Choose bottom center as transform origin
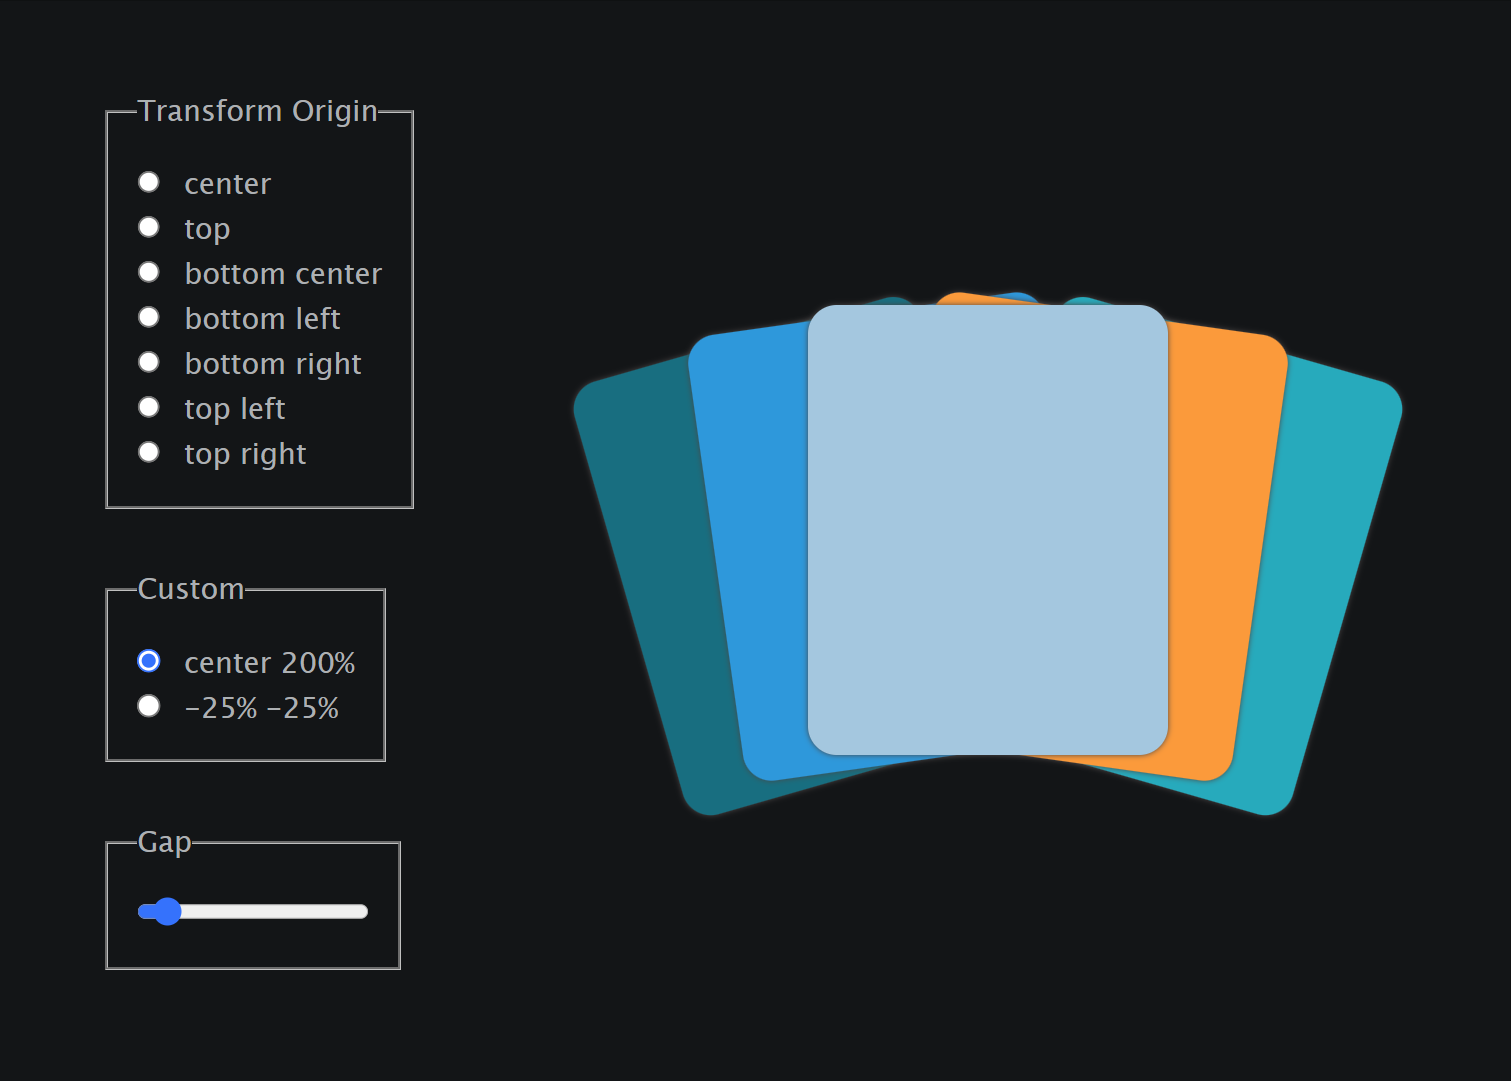The width and height of the screenshot is (1511, 1081). [x=149, y=272]
